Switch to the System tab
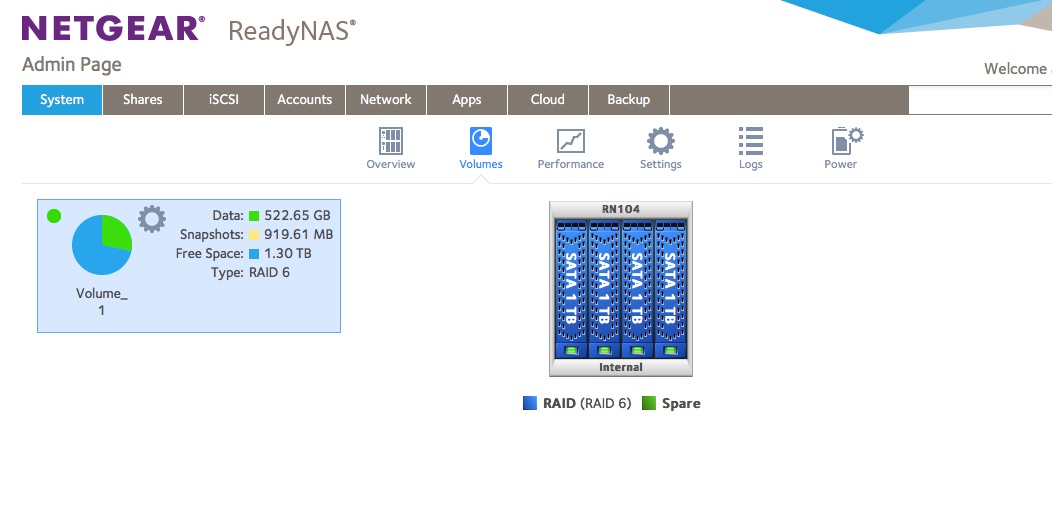Viewport: 1052px width, 523px height. (x=62, y=100)
